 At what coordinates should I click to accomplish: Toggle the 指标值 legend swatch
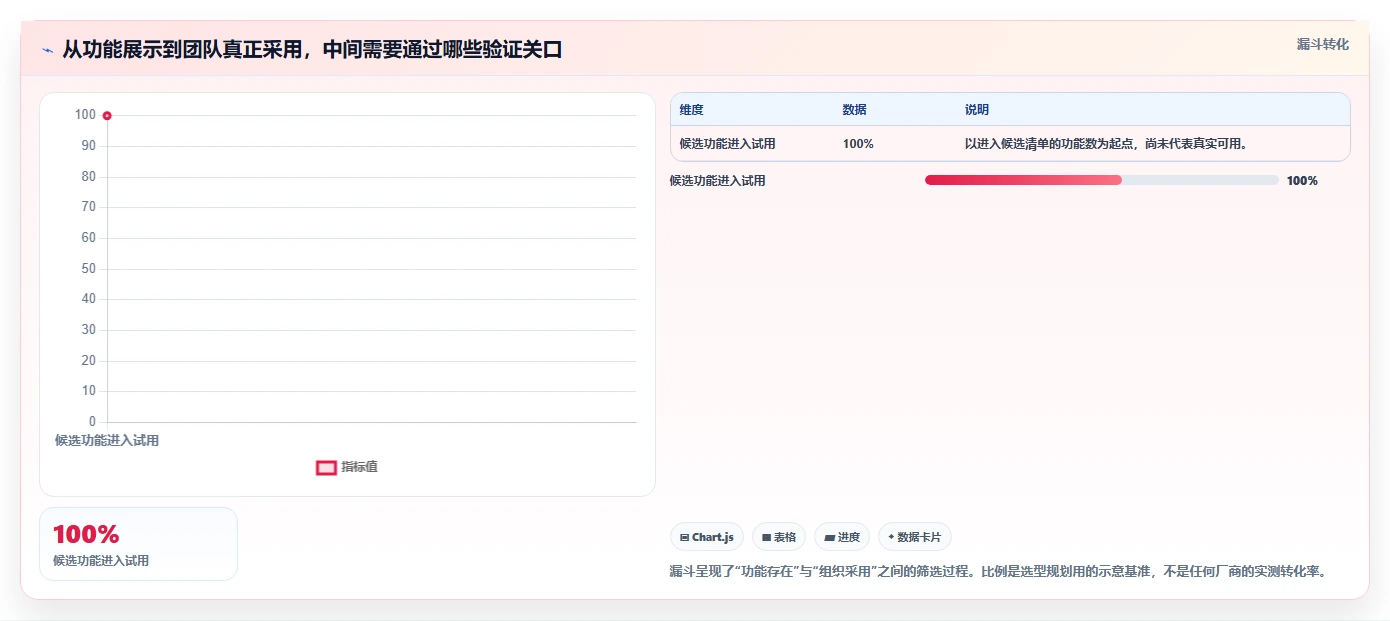coord(326,467)
